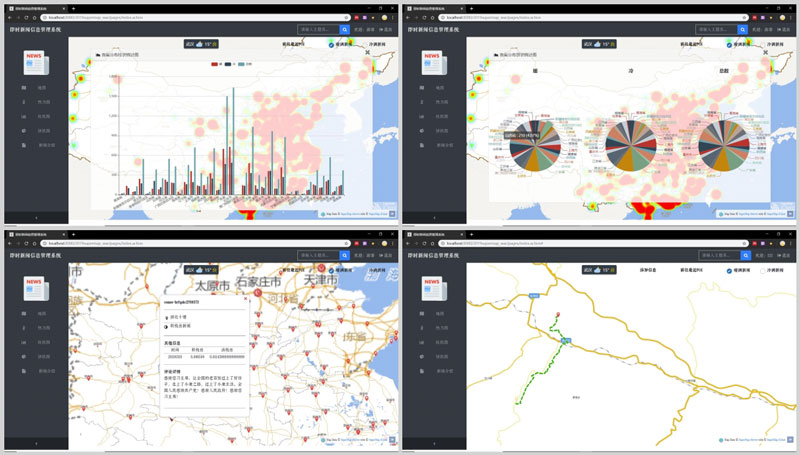Open the heatmap sidebar item in bottom-left window

pyautogui.click(x=23, y=328)
